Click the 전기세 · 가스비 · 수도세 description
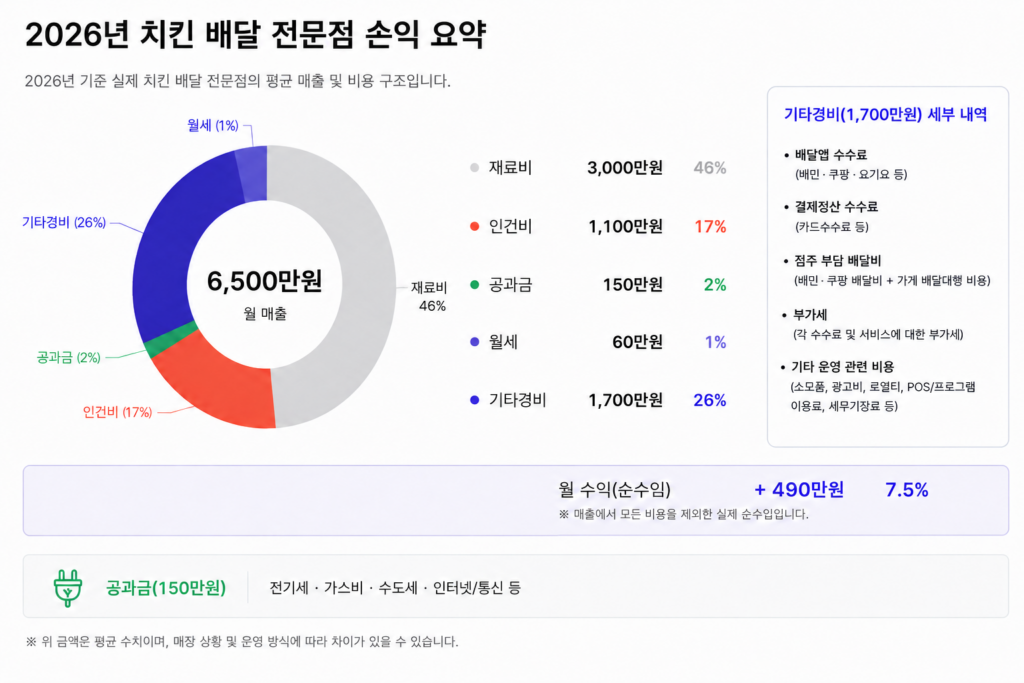Viewport: 1024px width, 683px height. [395, 588]
